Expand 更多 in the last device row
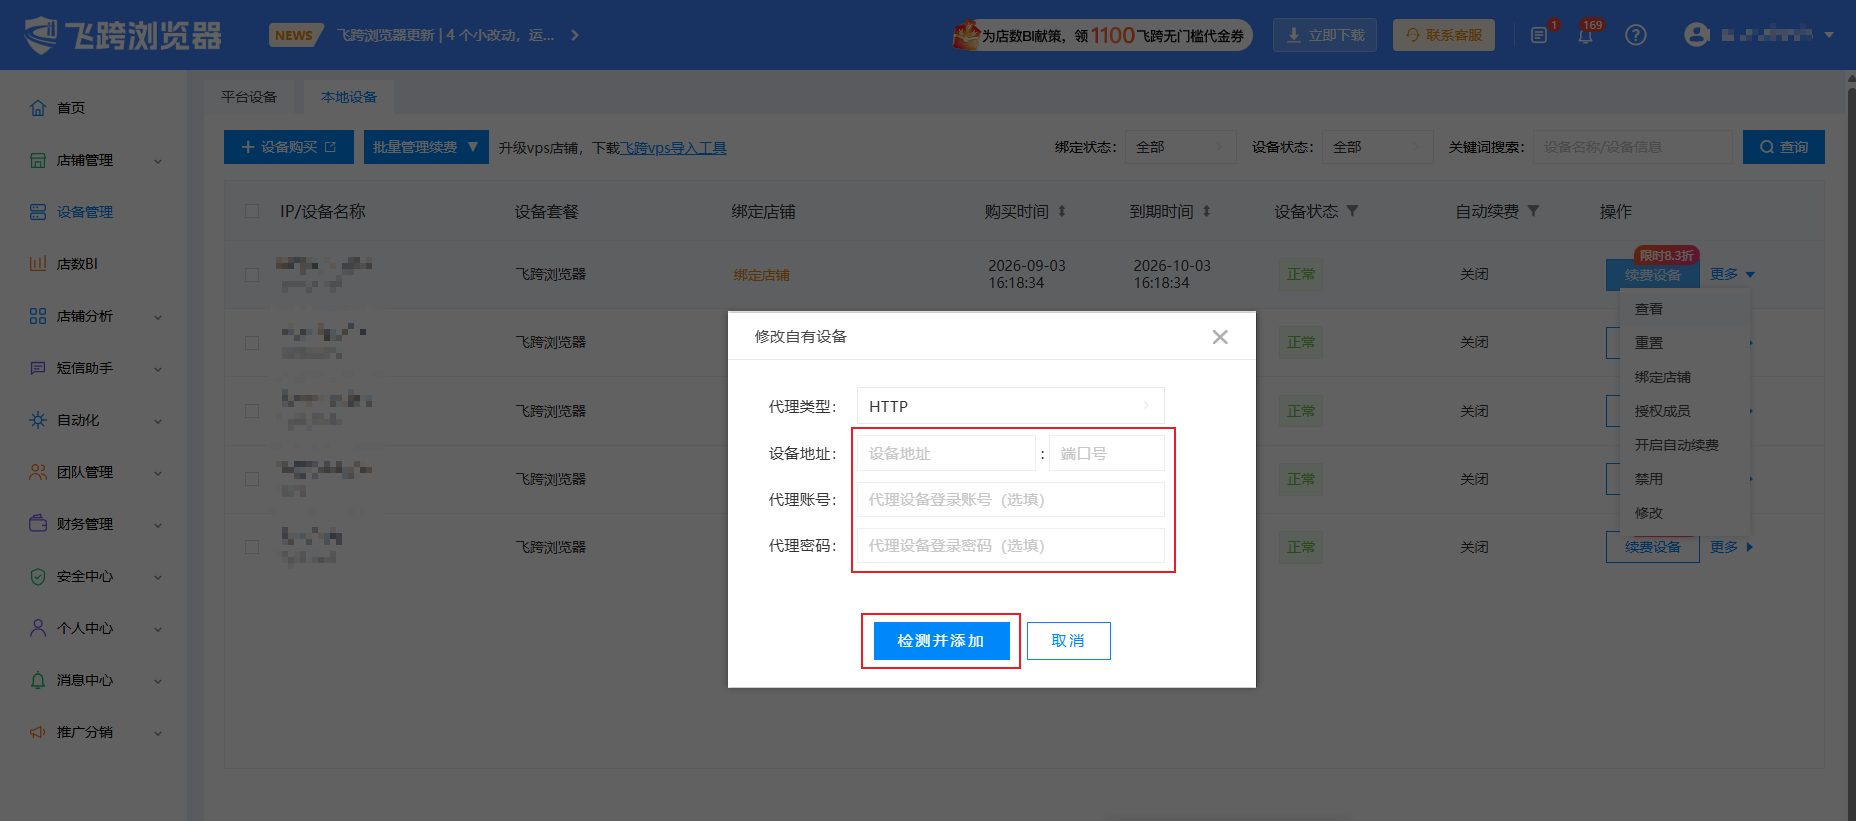Screen dimensions: 1856x821 pos(1731,547)
